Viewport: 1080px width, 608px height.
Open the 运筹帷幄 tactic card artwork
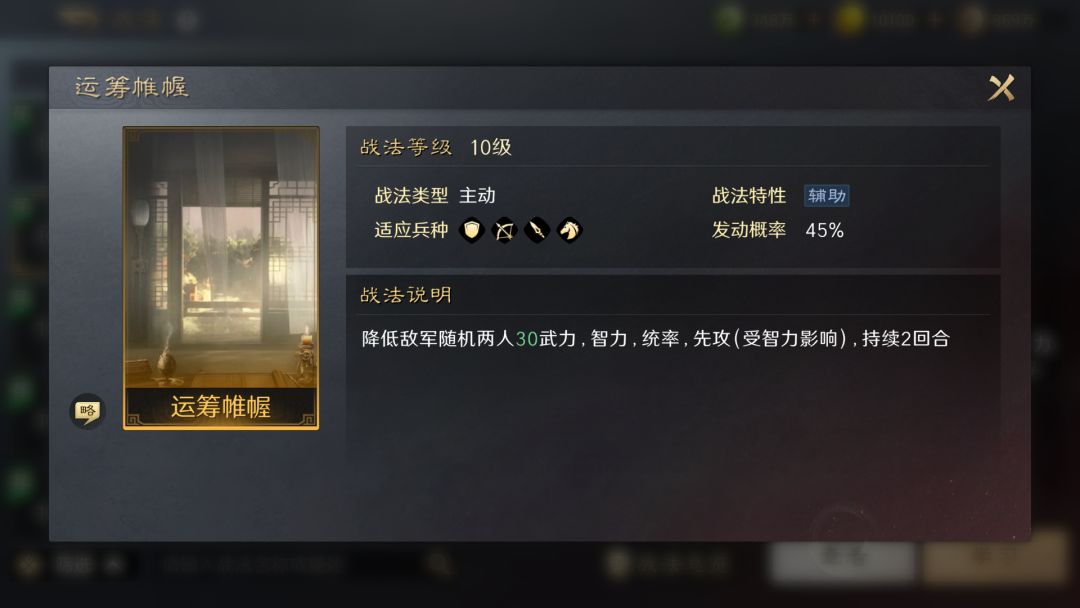(221, 278)
